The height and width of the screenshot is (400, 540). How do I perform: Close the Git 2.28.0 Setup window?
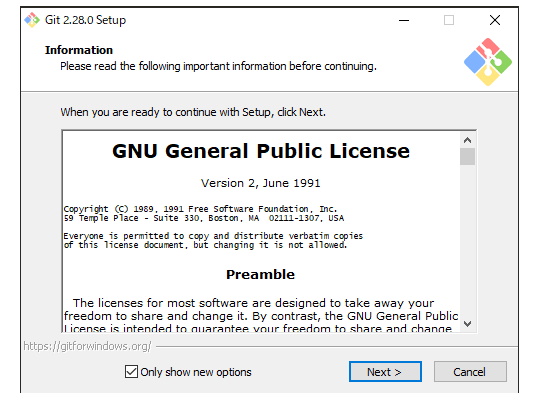tap(495, 20)
